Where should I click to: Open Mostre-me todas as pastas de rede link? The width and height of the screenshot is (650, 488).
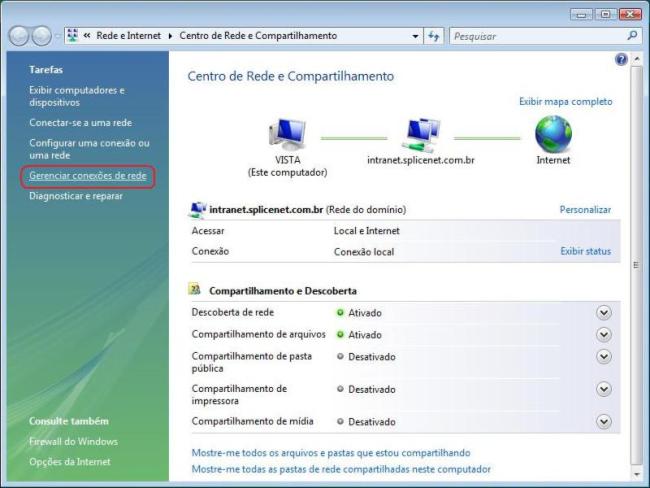pyautogui.click(x=341, y=469)
